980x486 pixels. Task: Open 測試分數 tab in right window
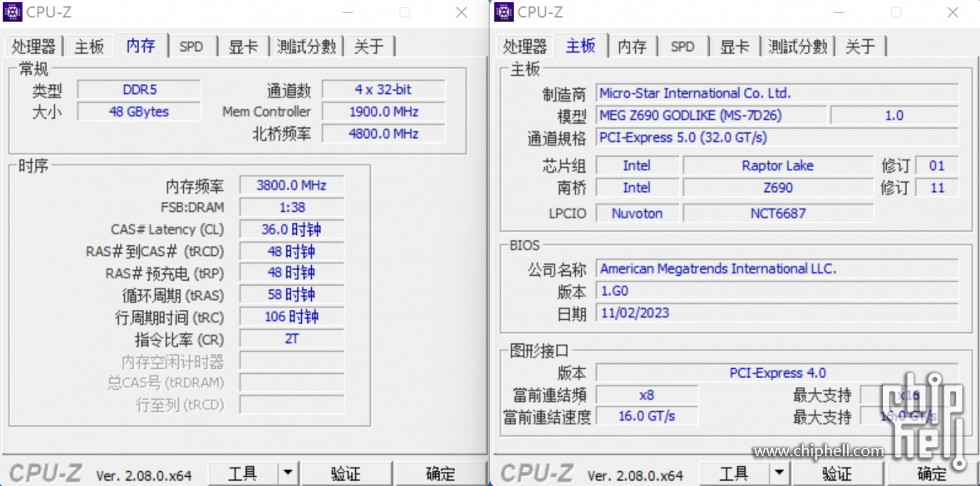click(x=798, y=47)
